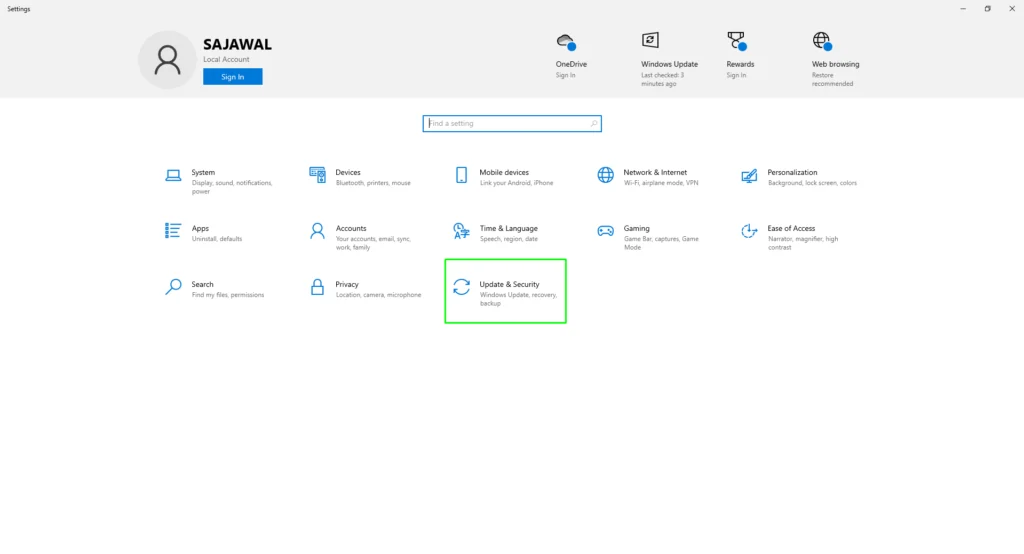Select the Gaming category label
This screenshot has height=554, width=1024.
click(x=637, y=229)
